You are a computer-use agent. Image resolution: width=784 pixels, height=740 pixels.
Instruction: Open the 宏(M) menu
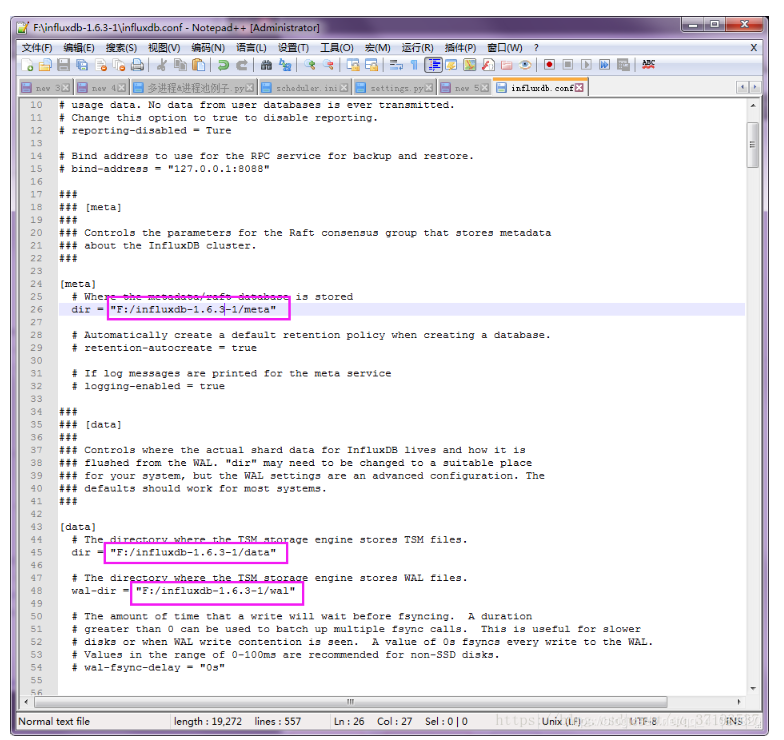pos(378,48)
